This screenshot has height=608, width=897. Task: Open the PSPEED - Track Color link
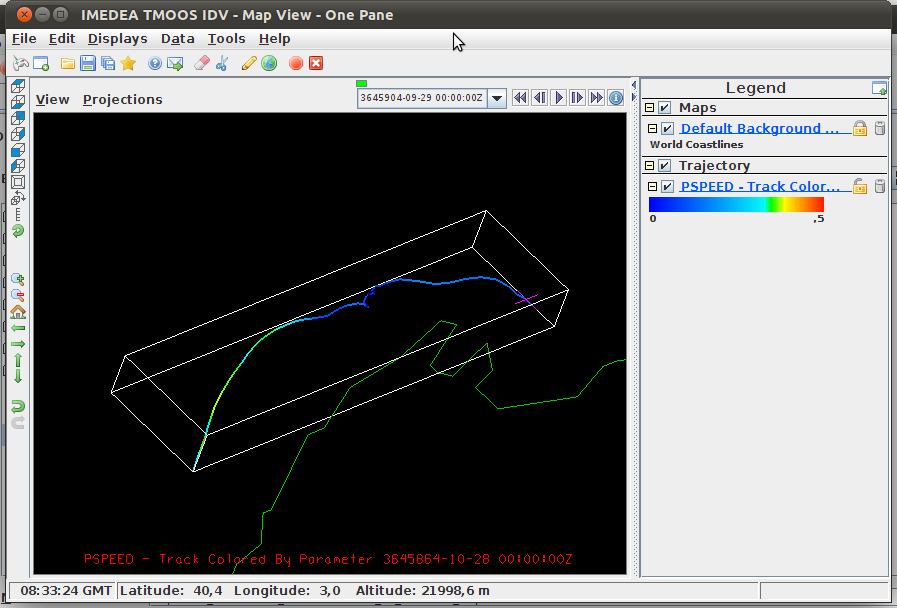click(760, 186)
